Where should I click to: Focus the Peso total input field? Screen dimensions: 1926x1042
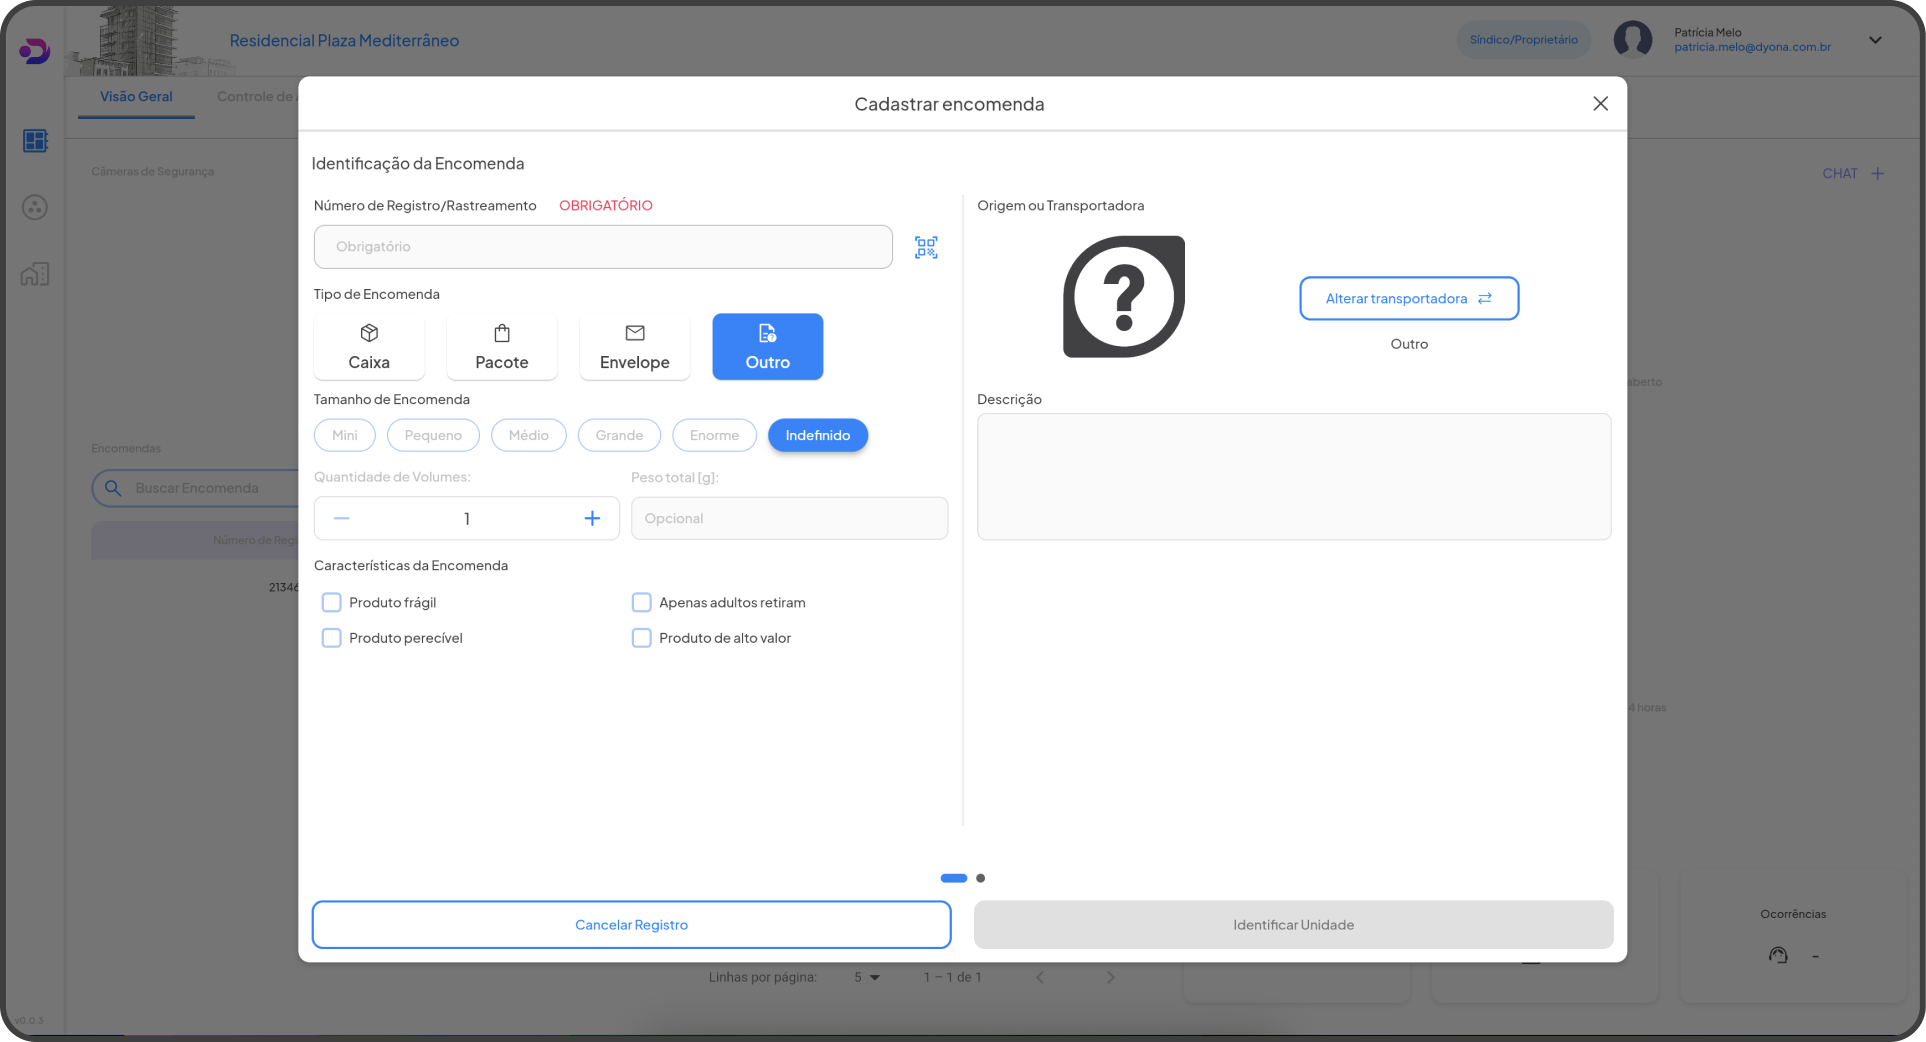[x=789, y=518]
